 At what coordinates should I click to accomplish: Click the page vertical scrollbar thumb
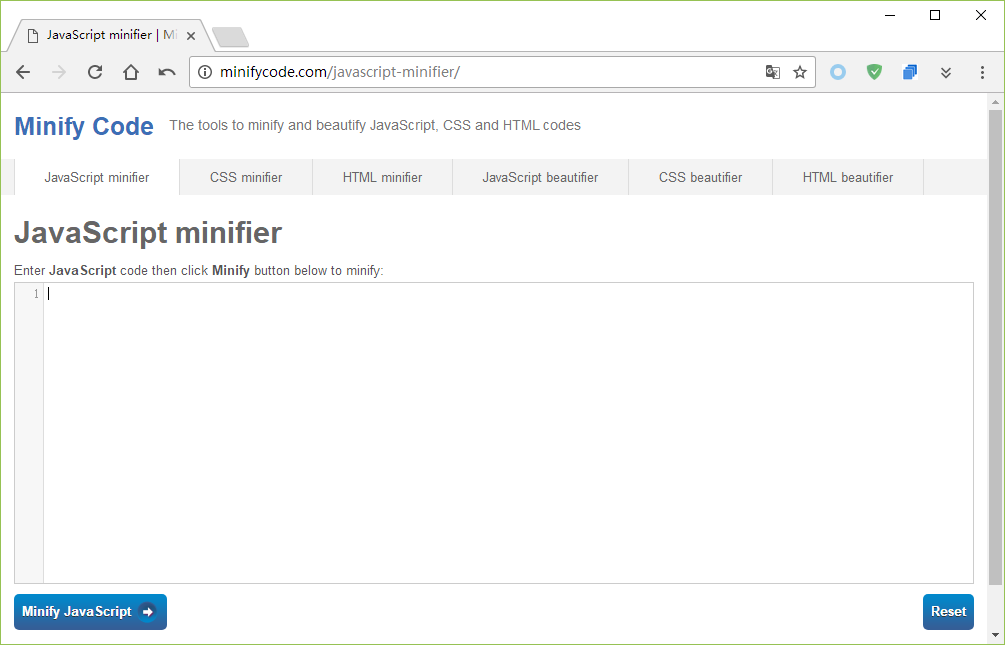995,347
